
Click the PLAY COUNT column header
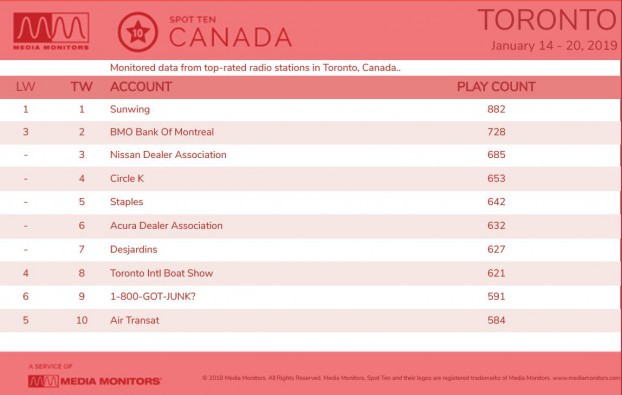[x=496, y=86]
